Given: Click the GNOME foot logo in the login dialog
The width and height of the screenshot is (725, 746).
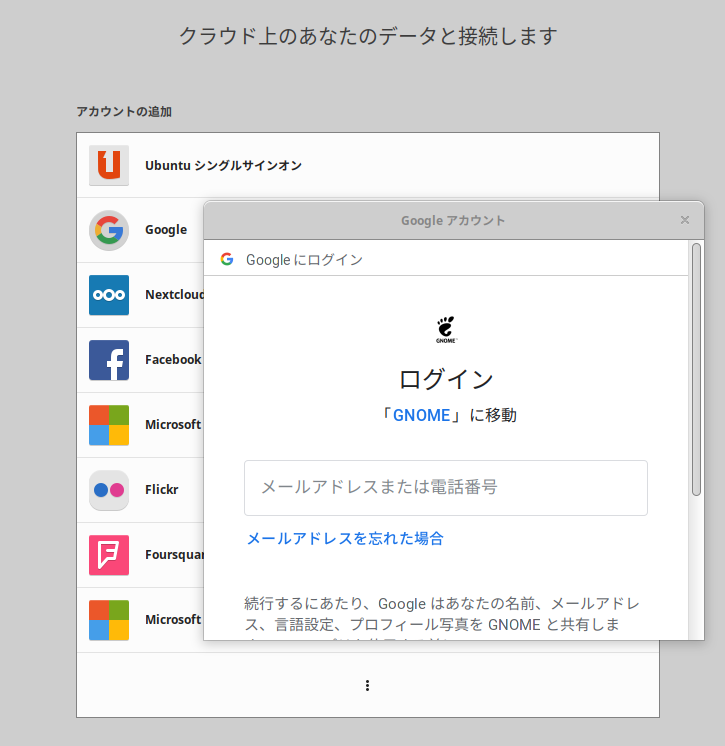Looking at the screenshot, I should 446,329.
